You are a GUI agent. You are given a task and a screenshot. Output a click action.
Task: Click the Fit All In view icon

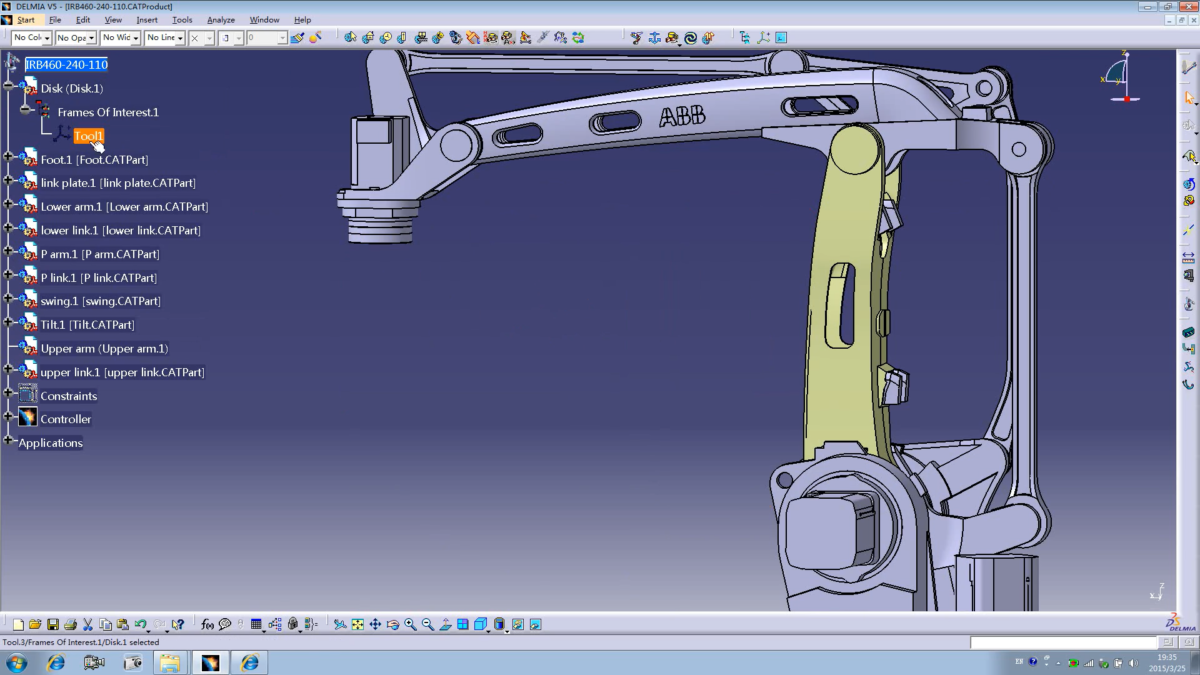358,625
